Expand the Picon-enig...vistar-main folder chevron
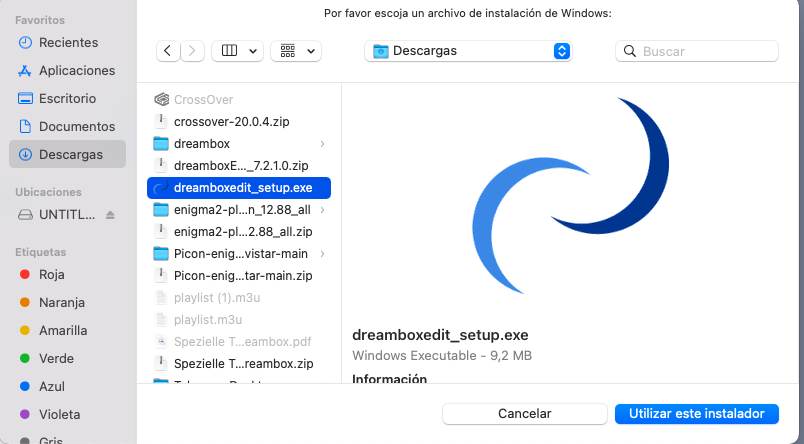Image resolution: width=804 pixels, height=444 pixels. (x=321, y=254)
